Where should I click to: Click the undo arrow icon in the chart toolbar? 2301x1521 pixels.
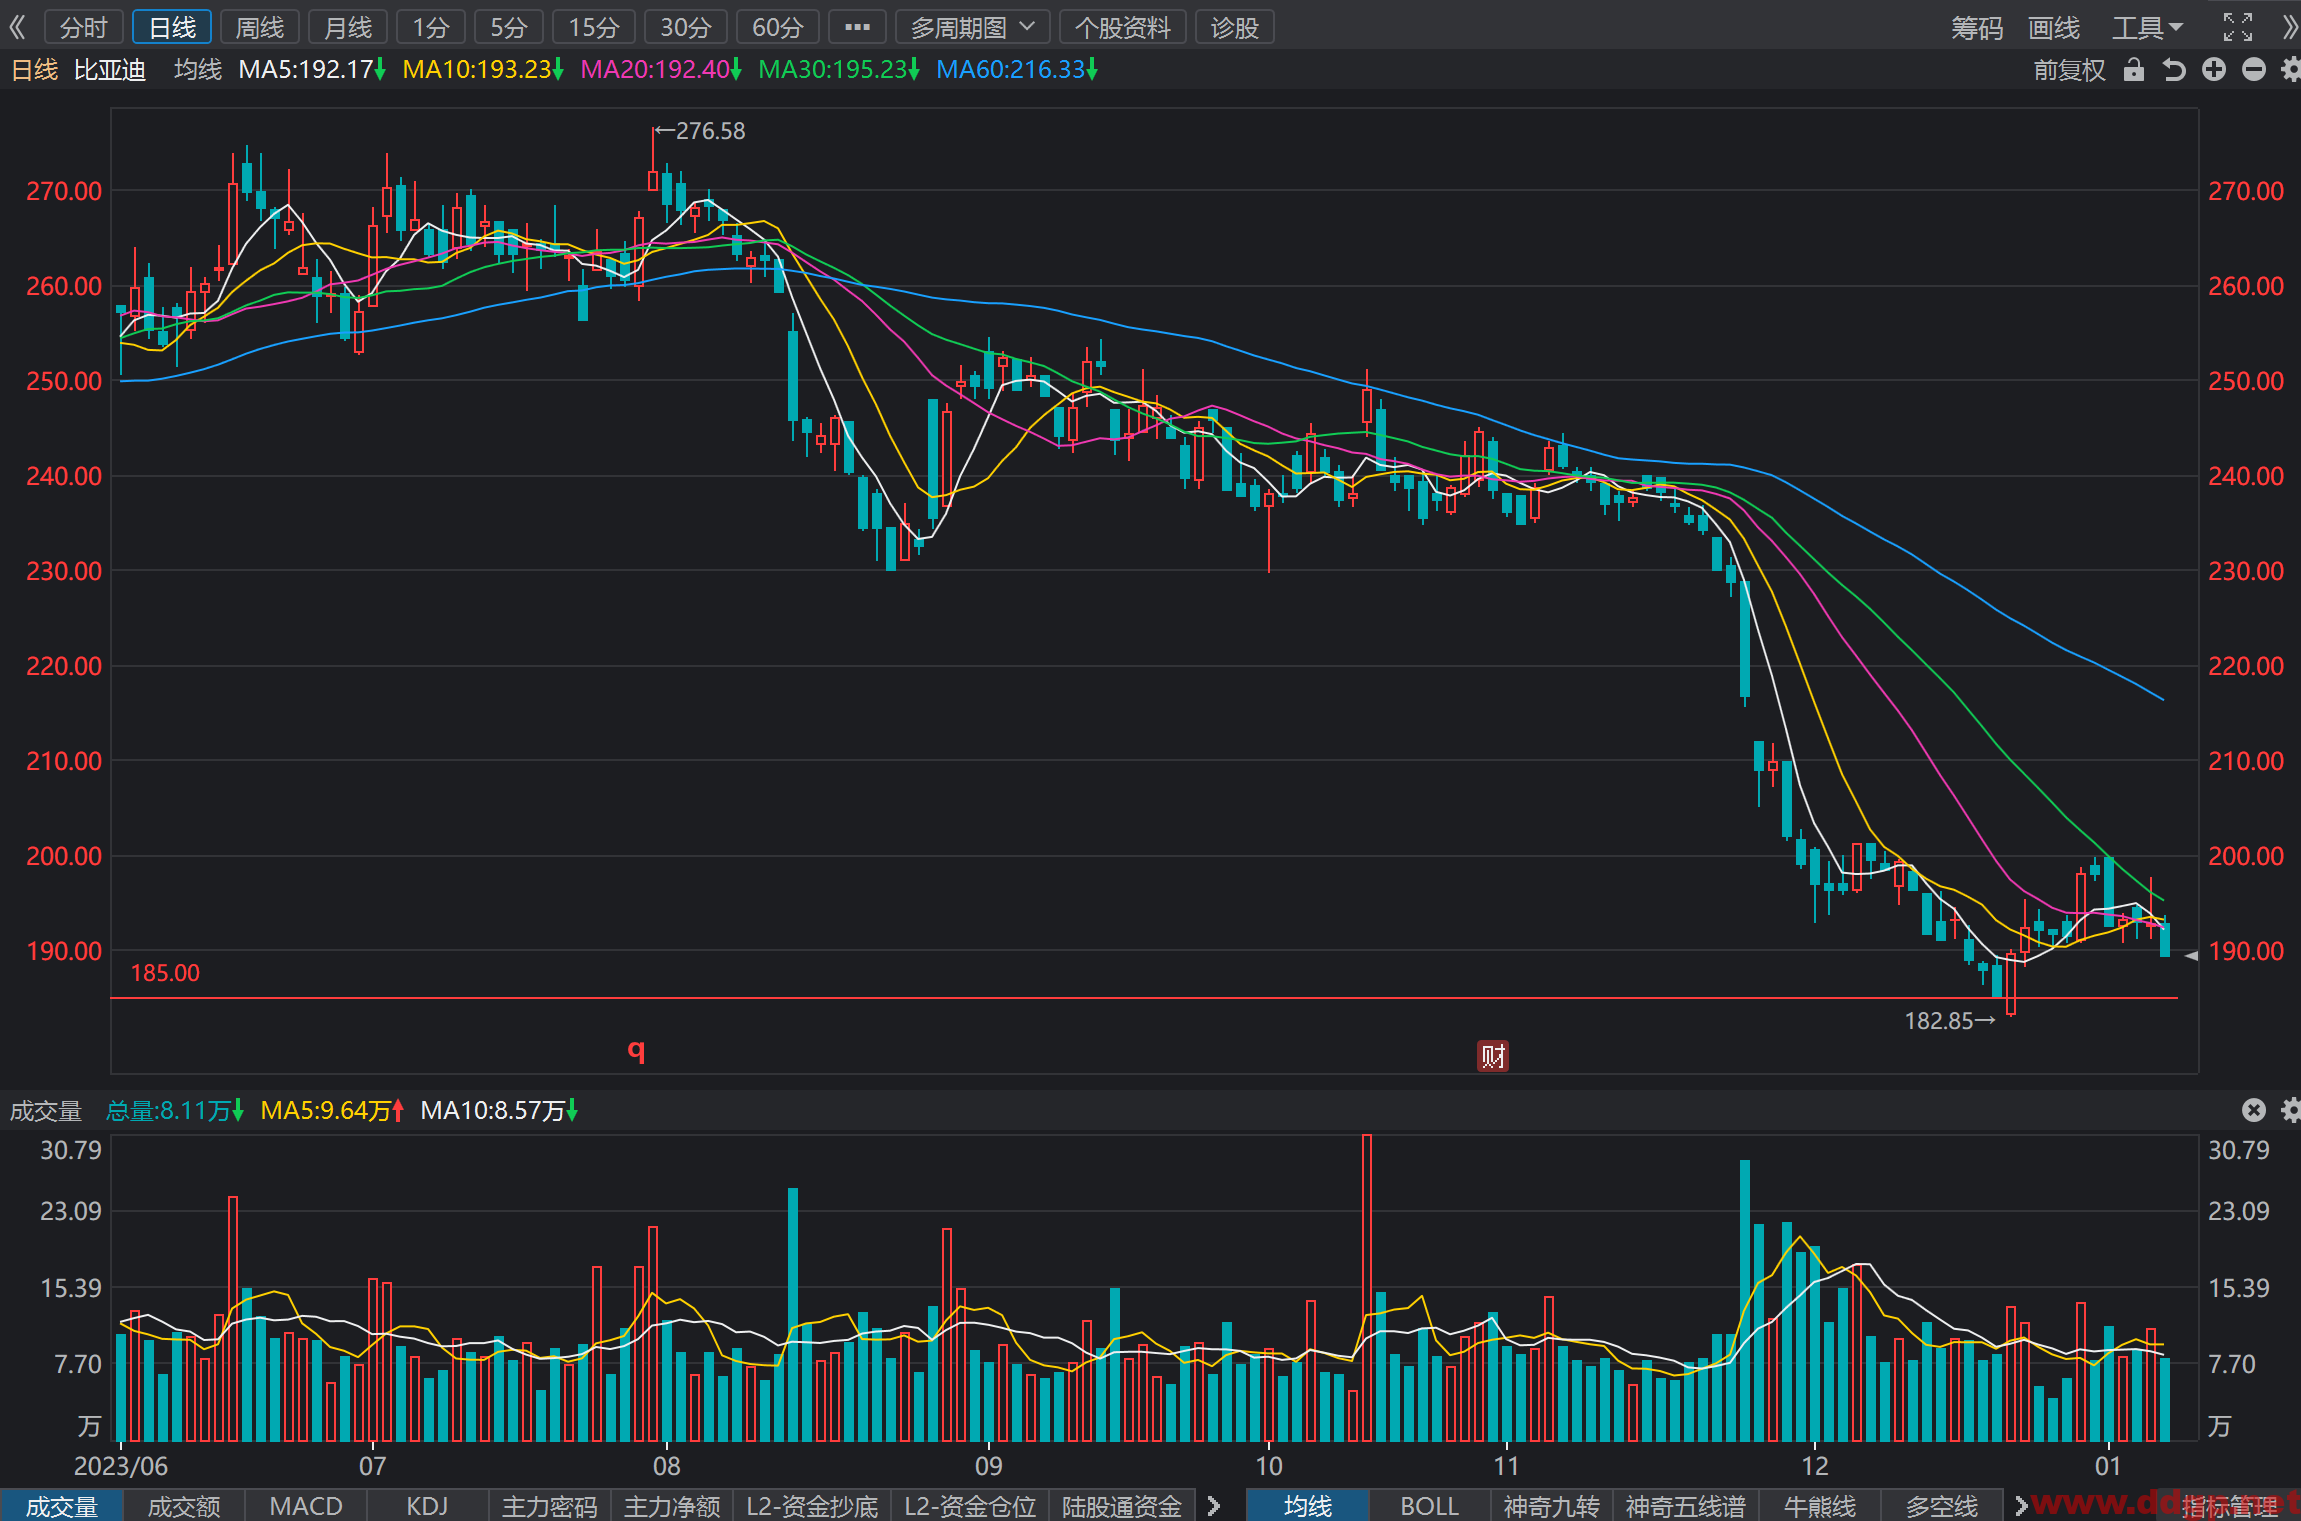tap(2174, 70)
